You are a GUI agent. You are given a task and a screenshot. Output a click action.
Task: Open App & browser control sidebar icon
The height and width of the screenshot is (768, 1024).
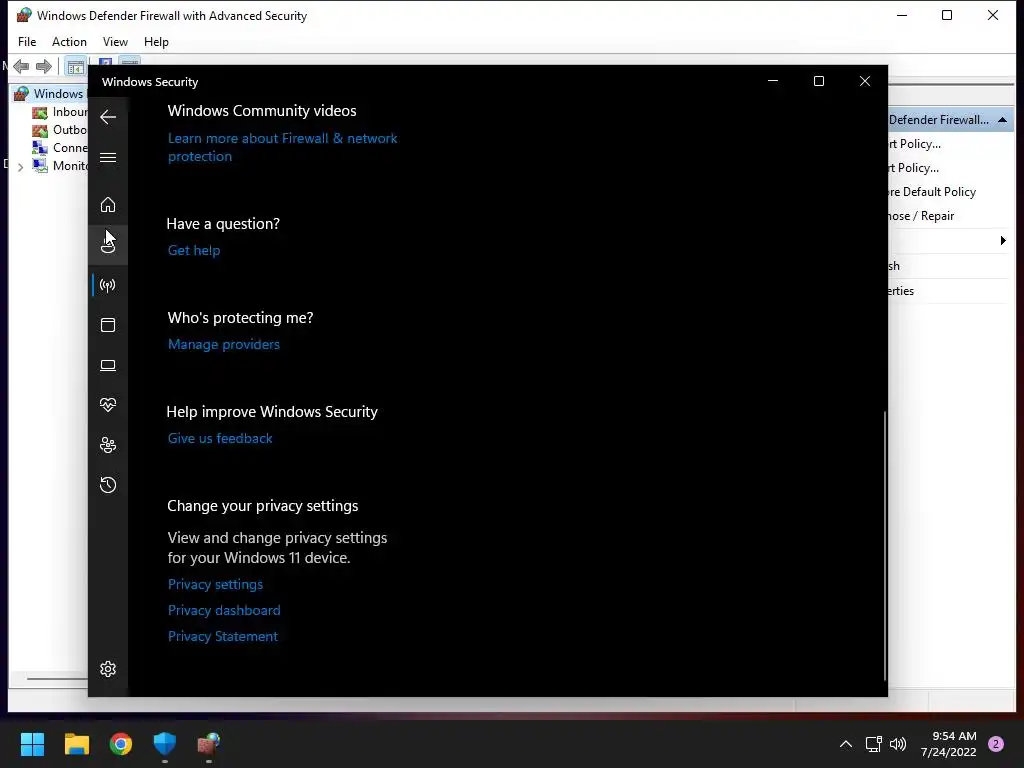coord(108,325)
